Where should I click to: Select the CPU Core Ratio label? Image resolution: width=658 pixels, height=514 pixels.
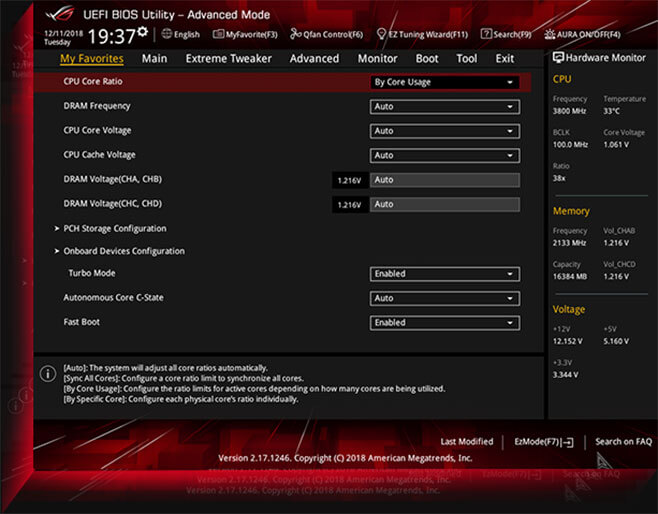93,81
